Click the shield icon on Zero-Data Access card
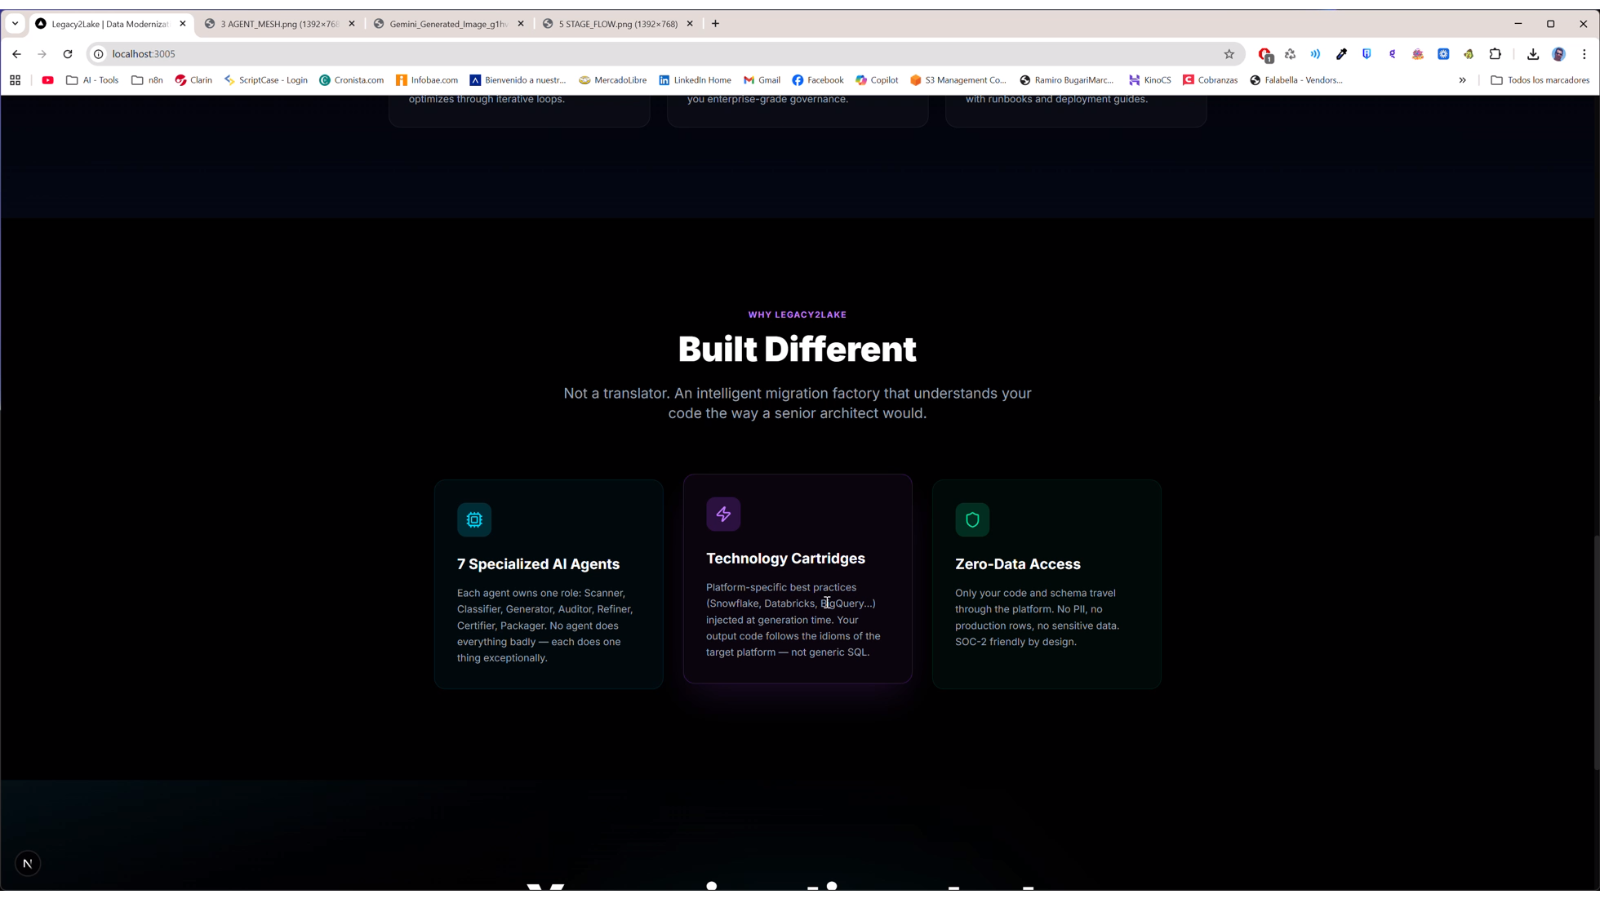 pyautogui.click(x=972, y=520)
